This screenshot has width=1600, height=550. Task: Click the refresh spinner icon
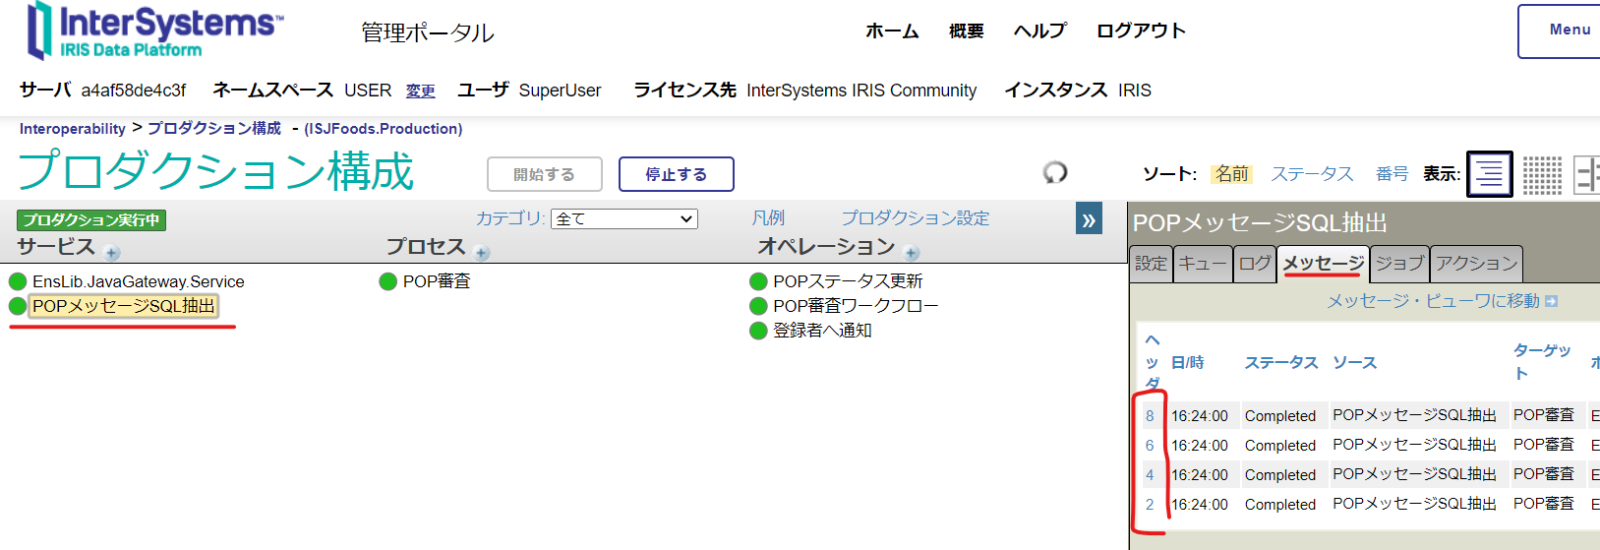(1055, 173)
